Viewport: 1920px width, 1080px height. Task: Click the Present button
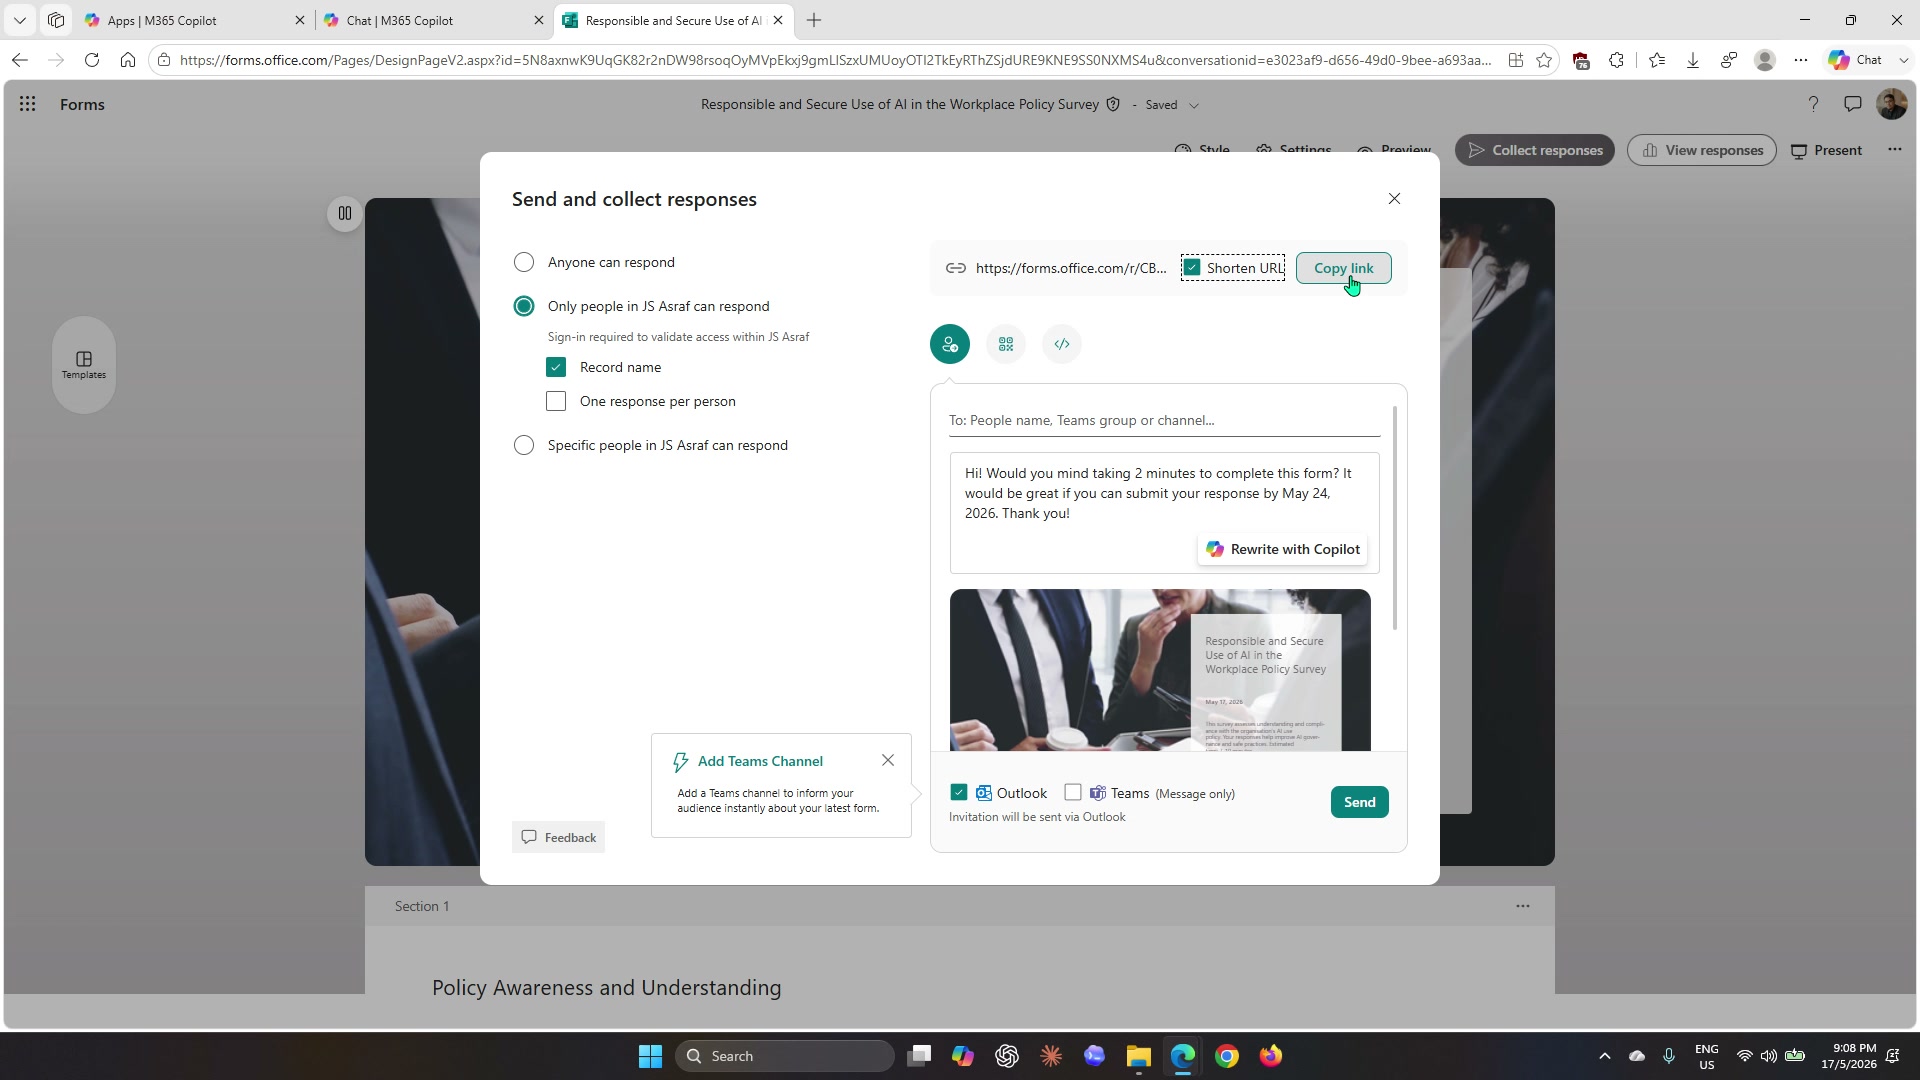point(1826,150)
